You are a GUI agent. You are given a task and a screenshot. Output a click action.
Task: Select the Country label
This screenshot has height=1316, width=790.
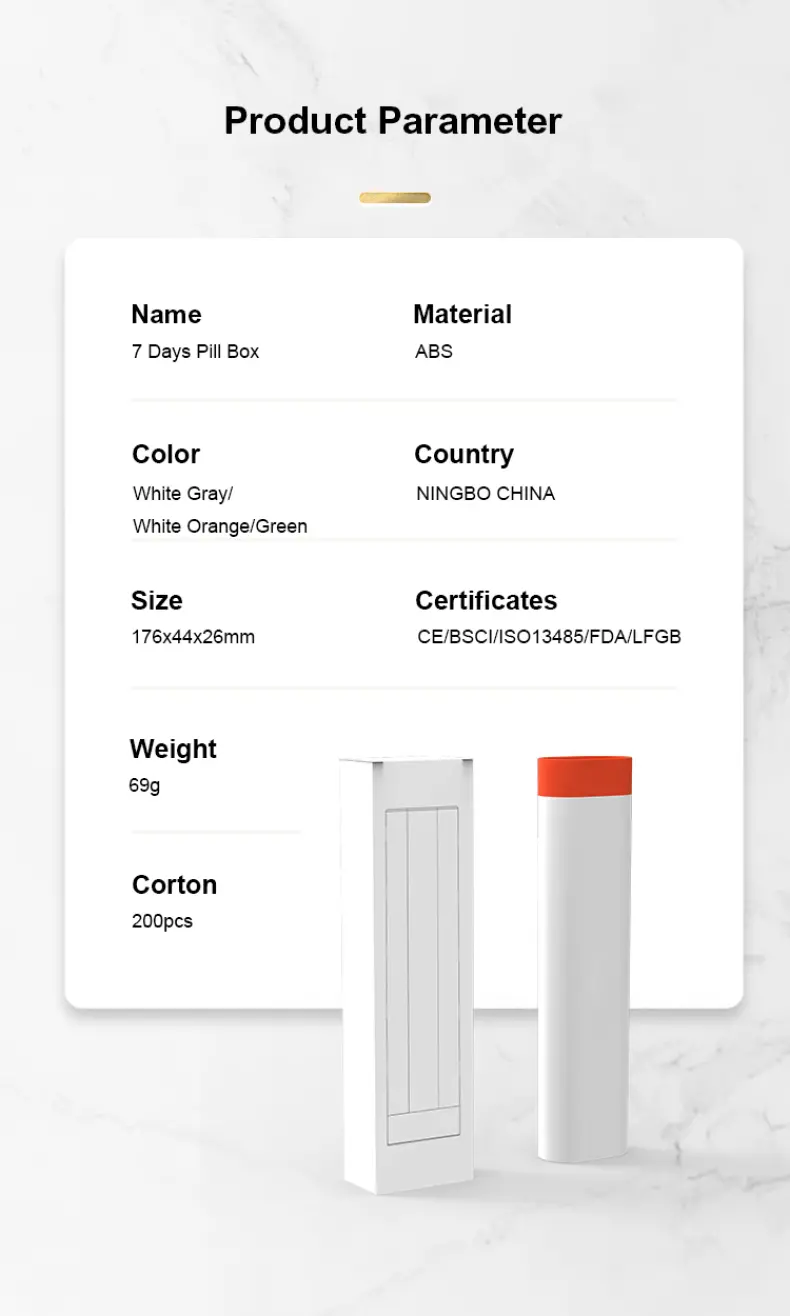[x=464, y=454]
